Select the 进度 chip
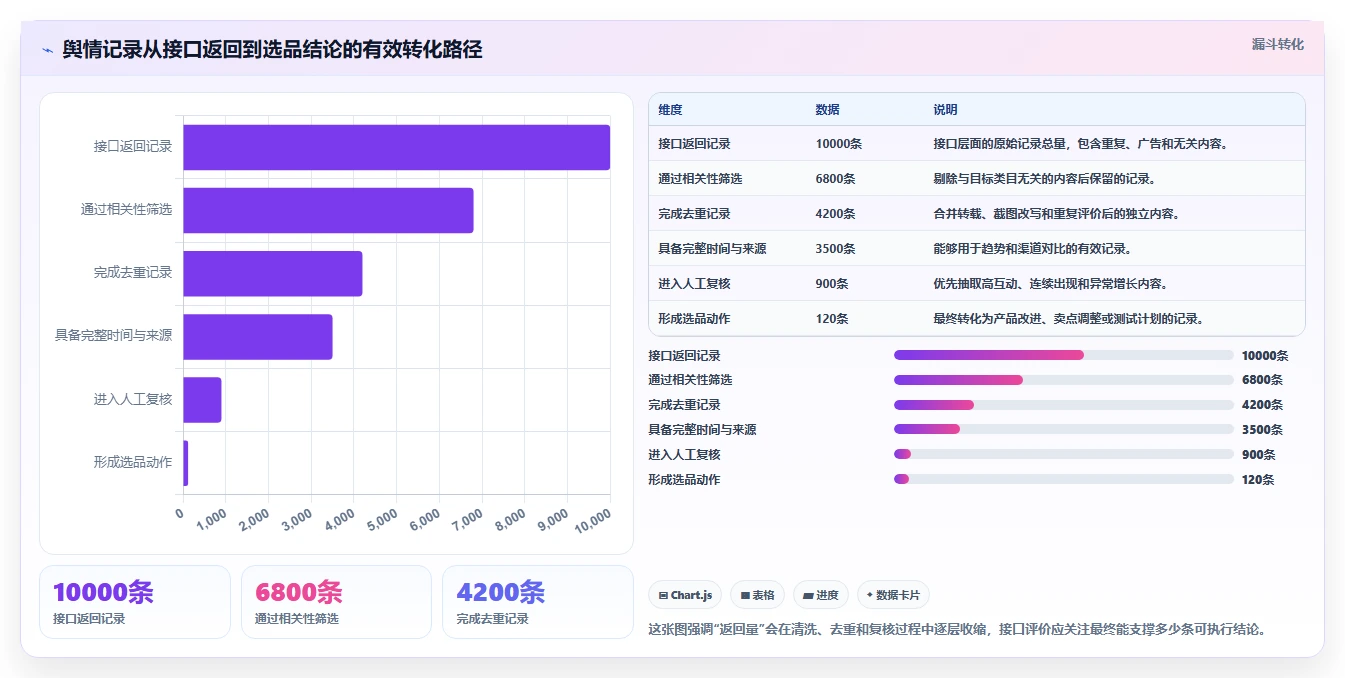The height and width of the screenshot is (678, 1345). coord(821,595)
